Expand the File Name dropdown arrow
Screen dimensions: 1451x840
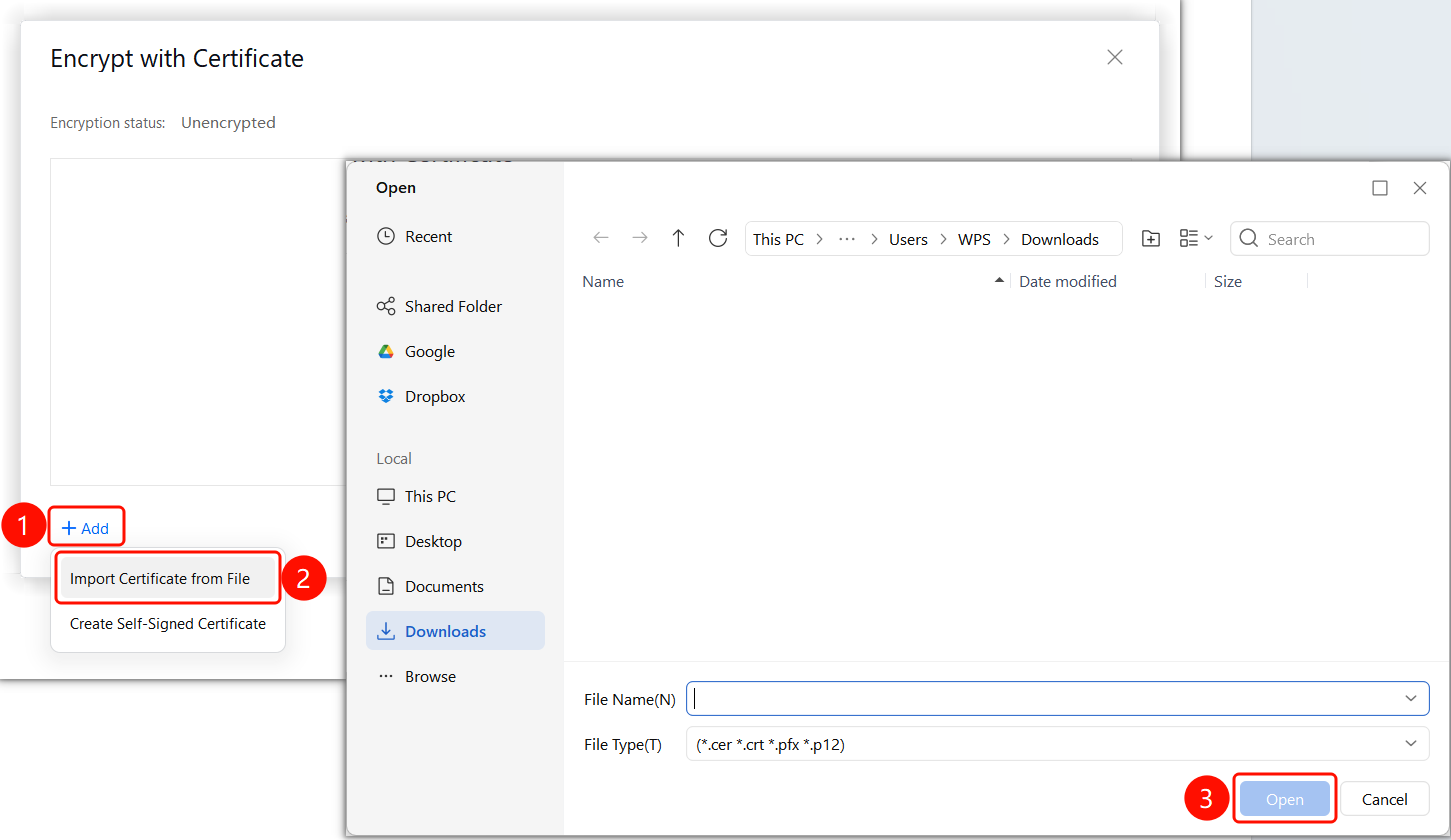tap(1411, 699)
